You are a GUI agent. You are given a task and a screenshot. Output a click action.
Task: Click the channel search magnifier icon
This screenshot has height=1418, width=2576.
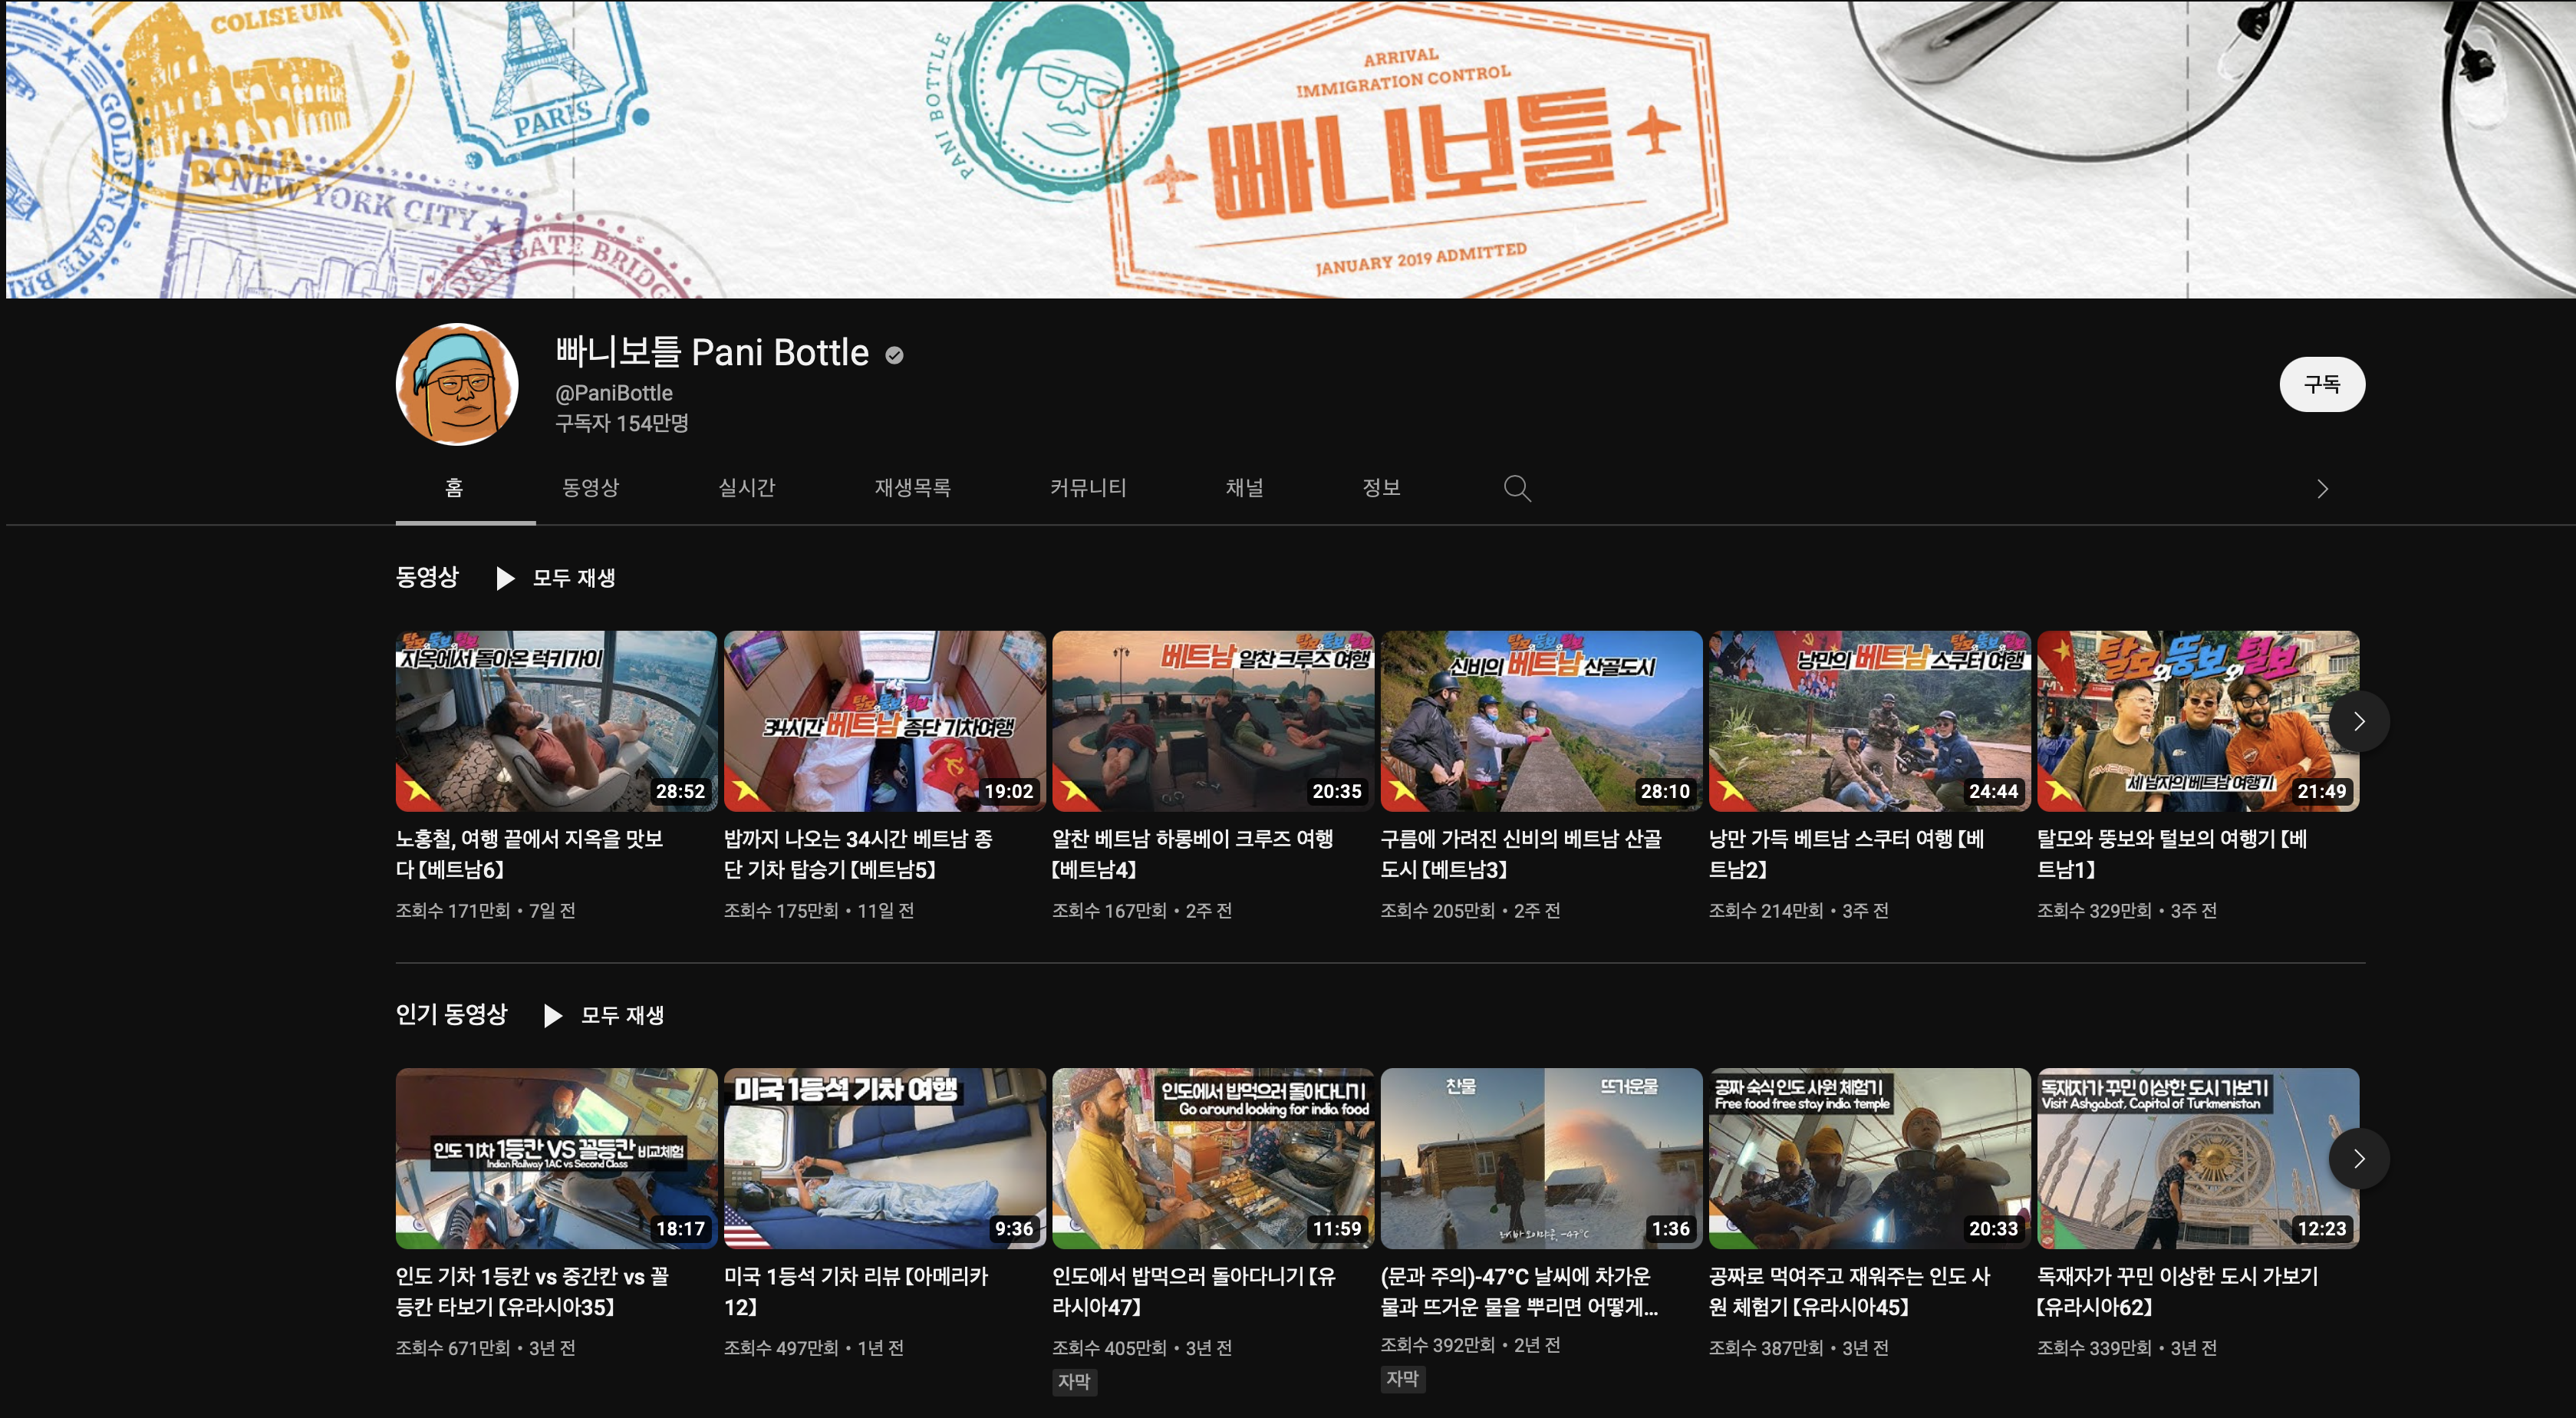1516,488
